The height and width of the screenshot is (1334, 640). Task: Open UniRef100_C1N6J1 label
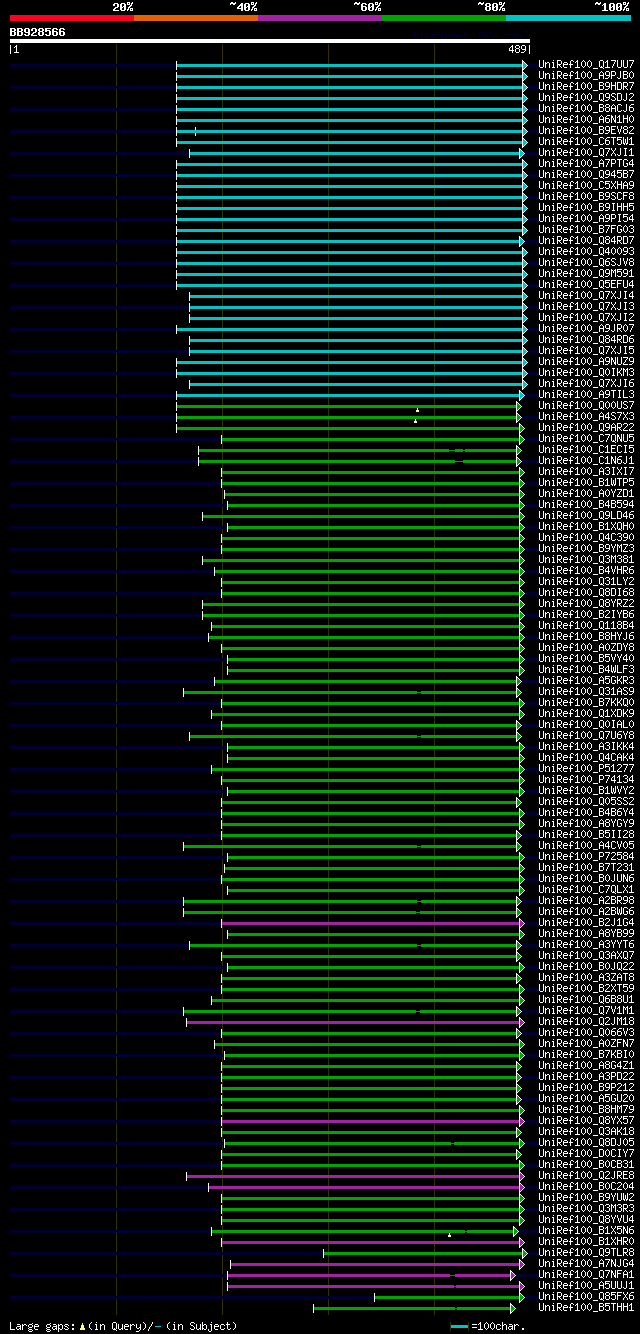click(586, 460)
